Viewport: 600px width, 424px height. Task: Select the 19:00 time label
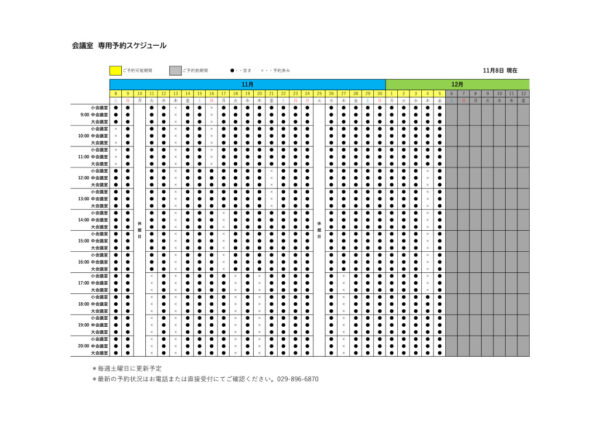click(x=84, y=325)
